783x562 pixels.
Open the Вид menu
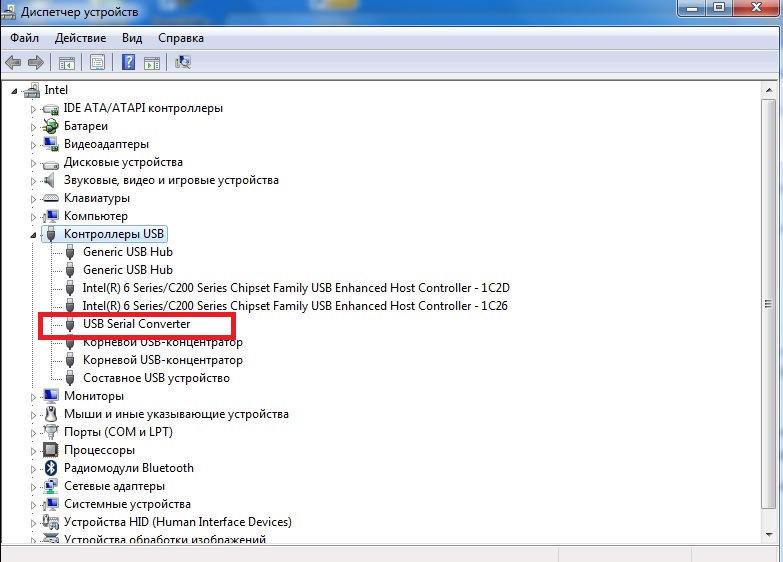point(132,38)
